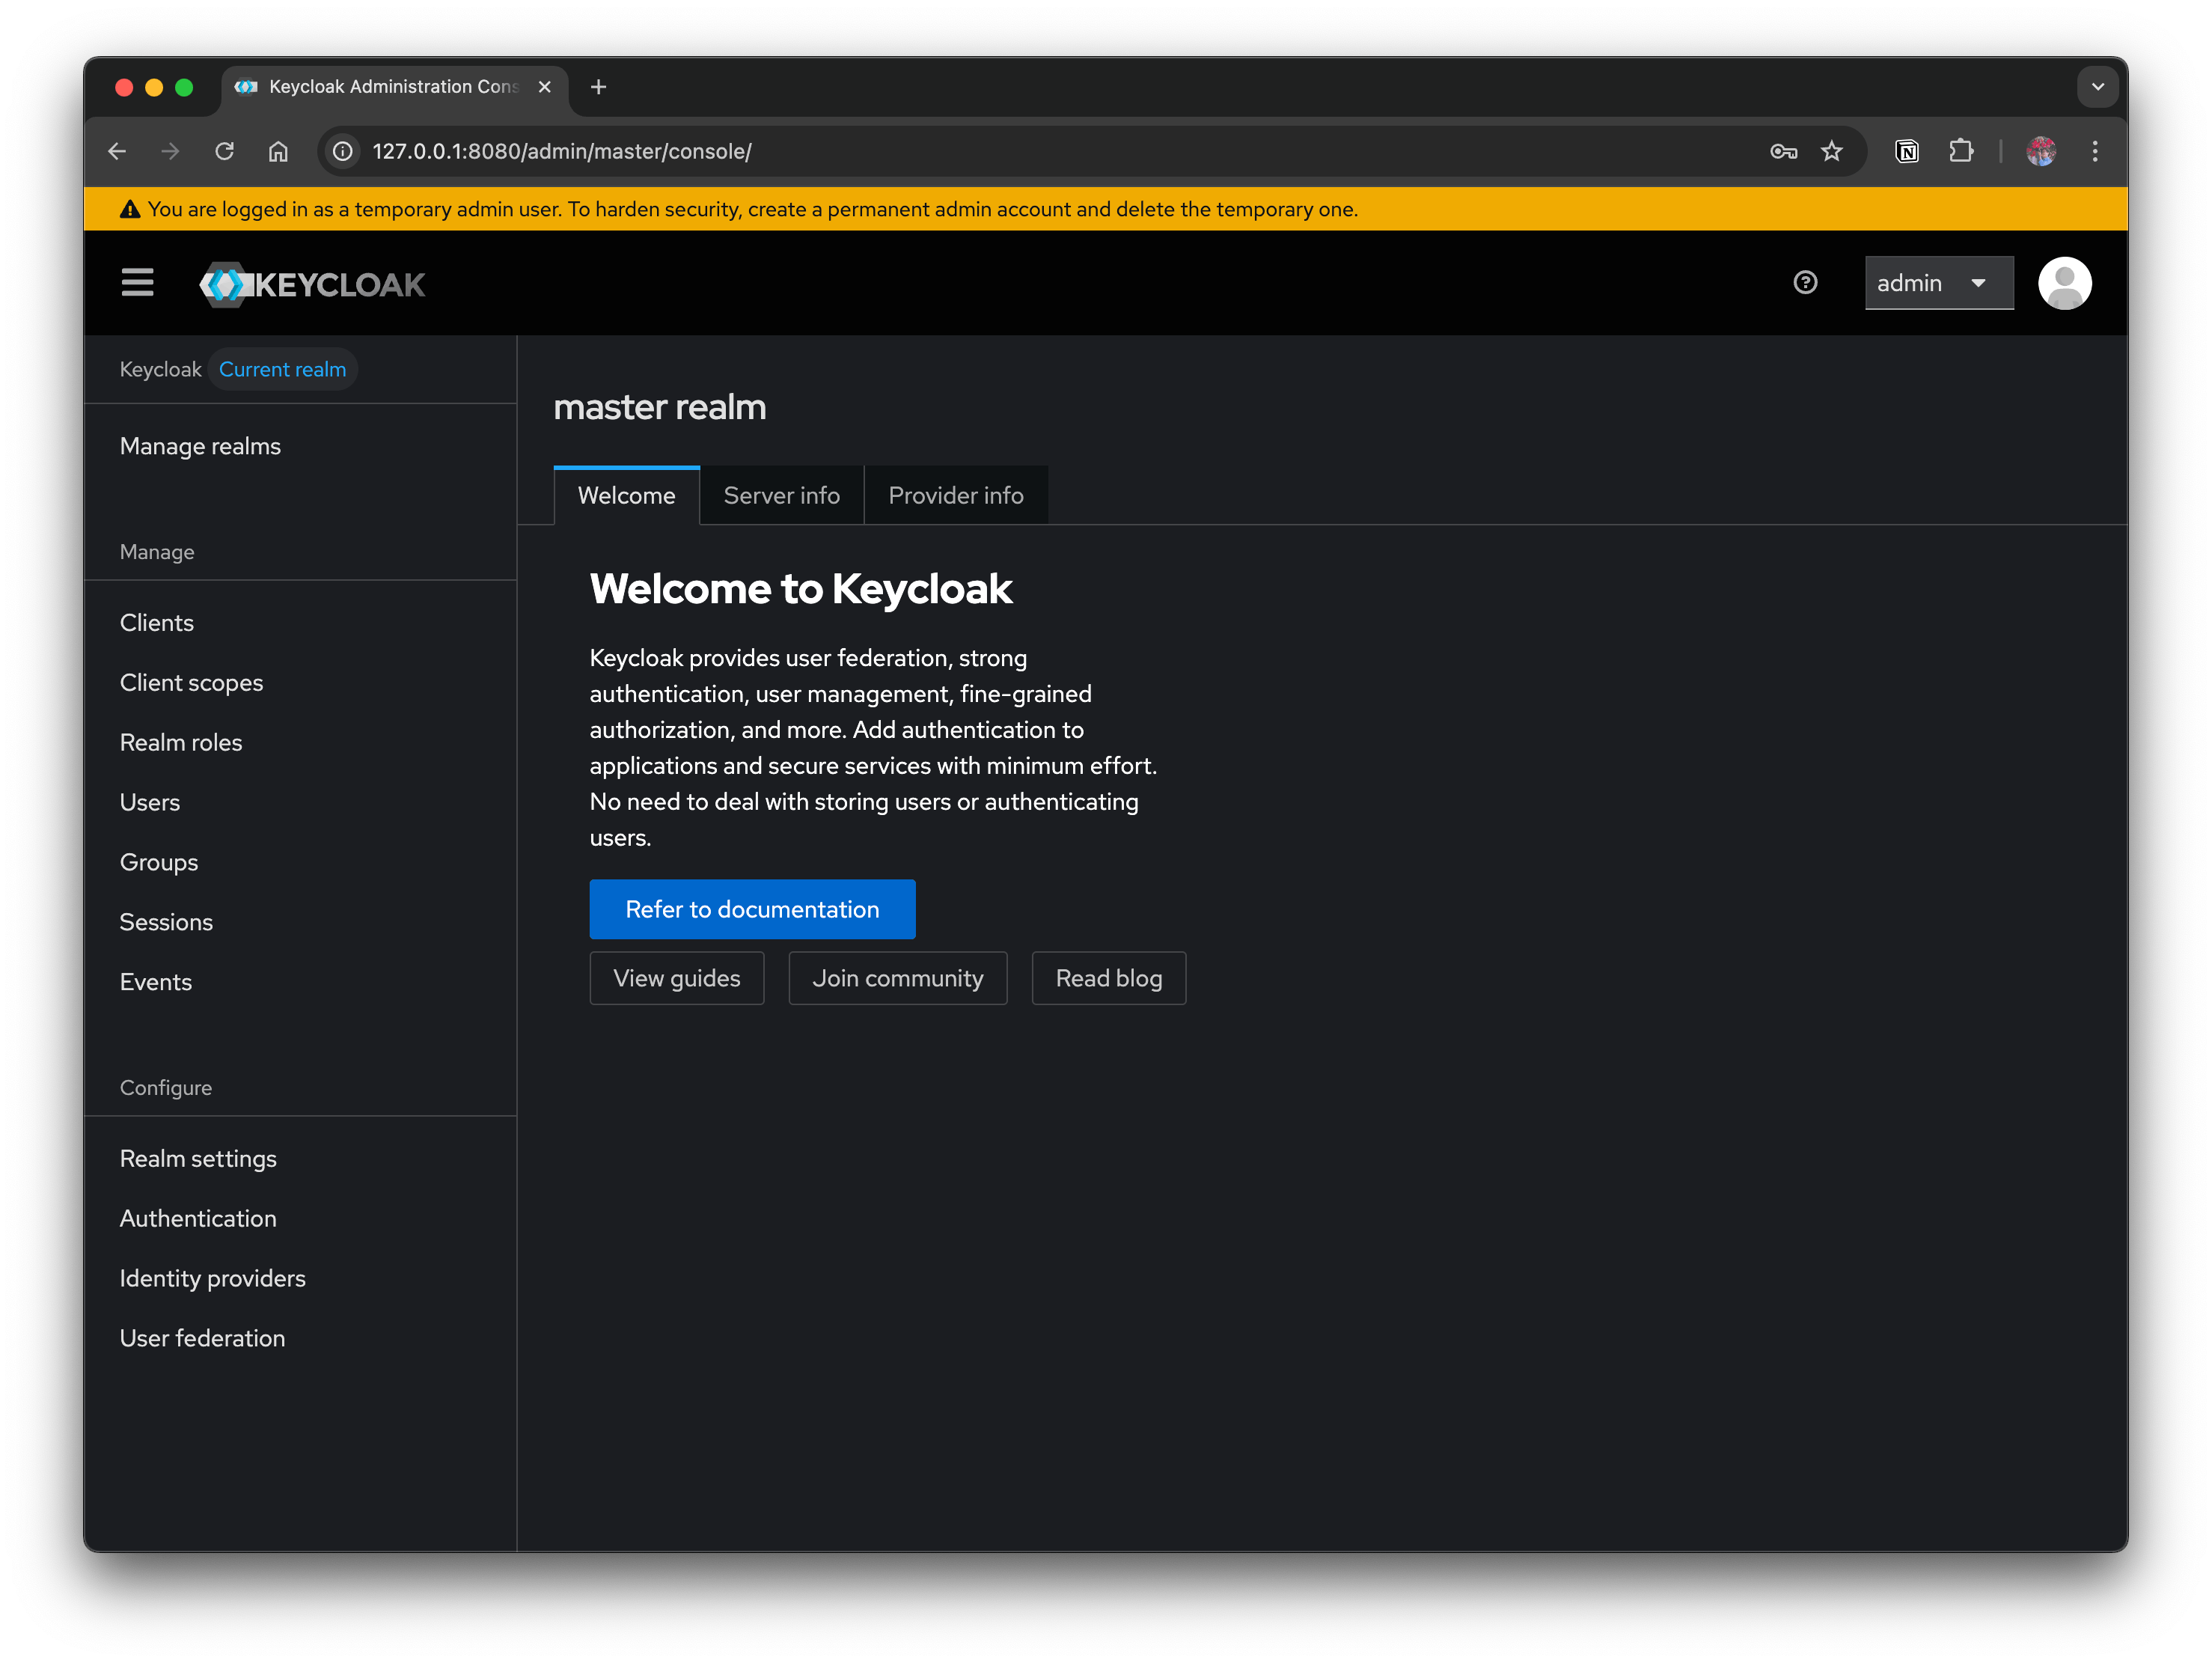Image resolution: width=2212 pixels, height=1663 pixels.
Task: Close the Keycloak Administration Console tab
Action: [545, 87]
